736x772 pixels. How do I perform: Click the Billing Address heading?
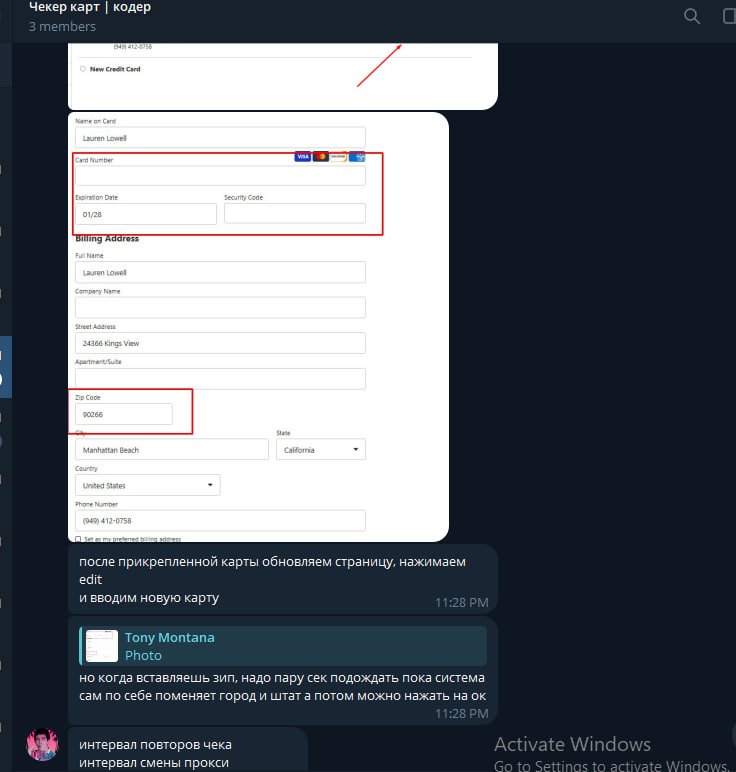[x=107, y=238]
